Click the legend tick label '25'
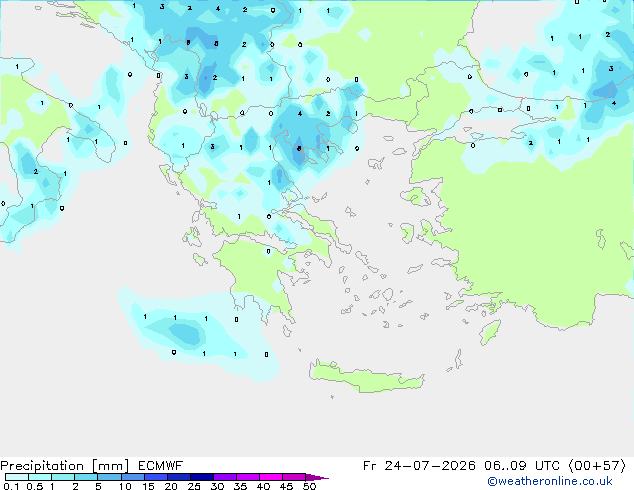The width and height of the screenshot is (634, 490). [x=194, y=486]
